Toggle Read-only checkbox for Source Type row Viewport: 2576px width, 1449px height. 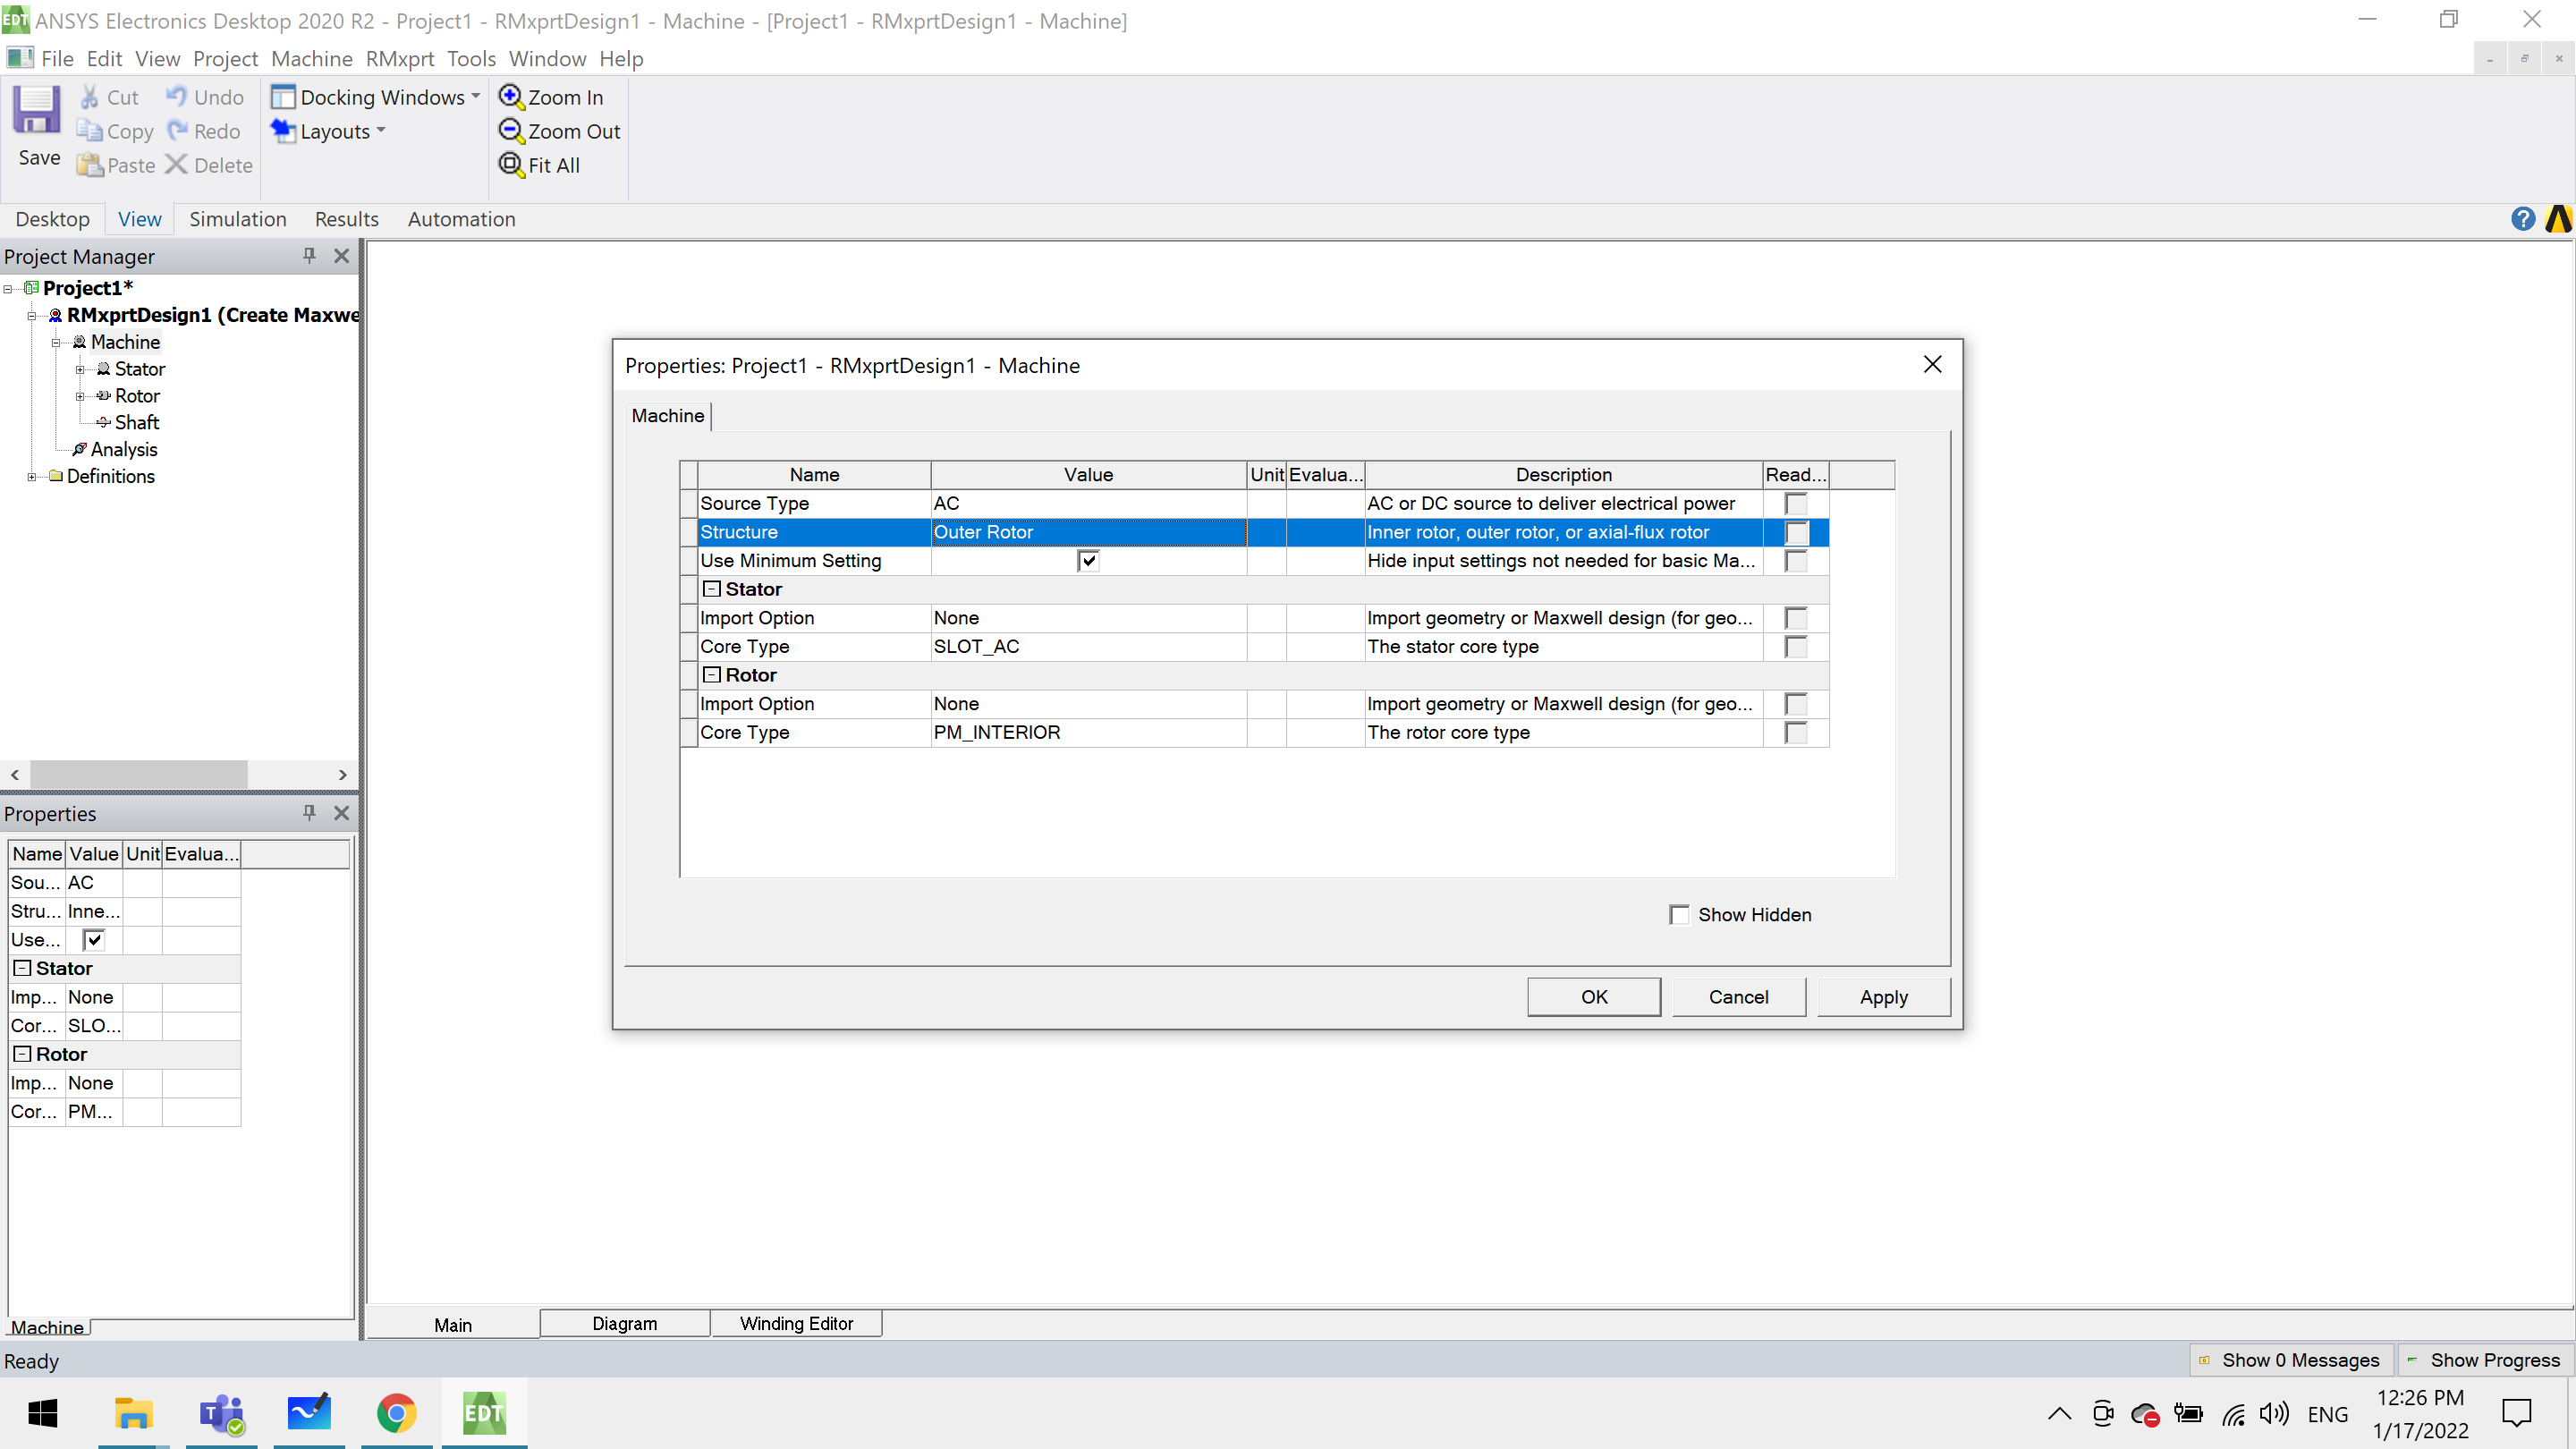(1796, 504)
